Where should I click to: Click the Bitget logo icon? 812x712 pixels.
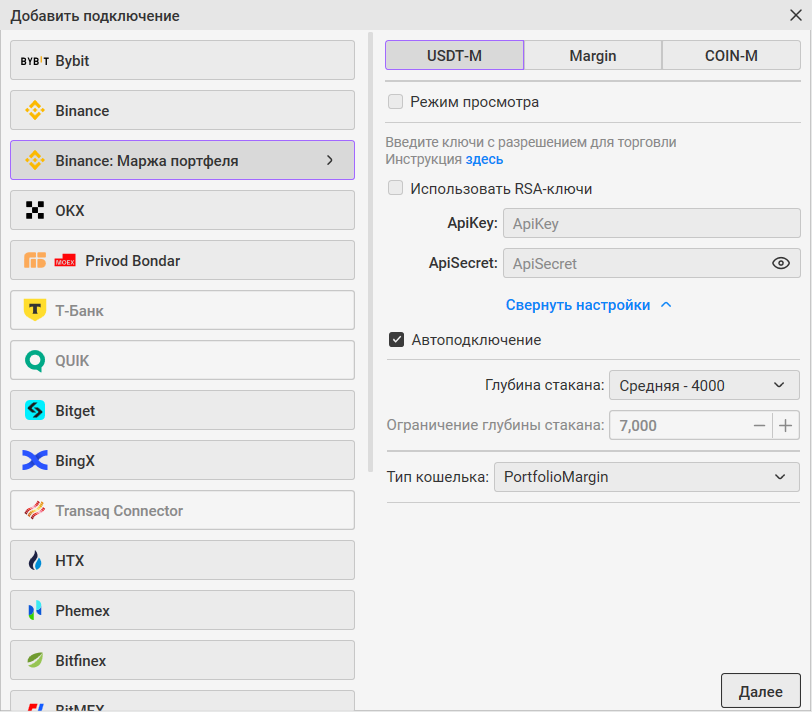pos(35,410)
